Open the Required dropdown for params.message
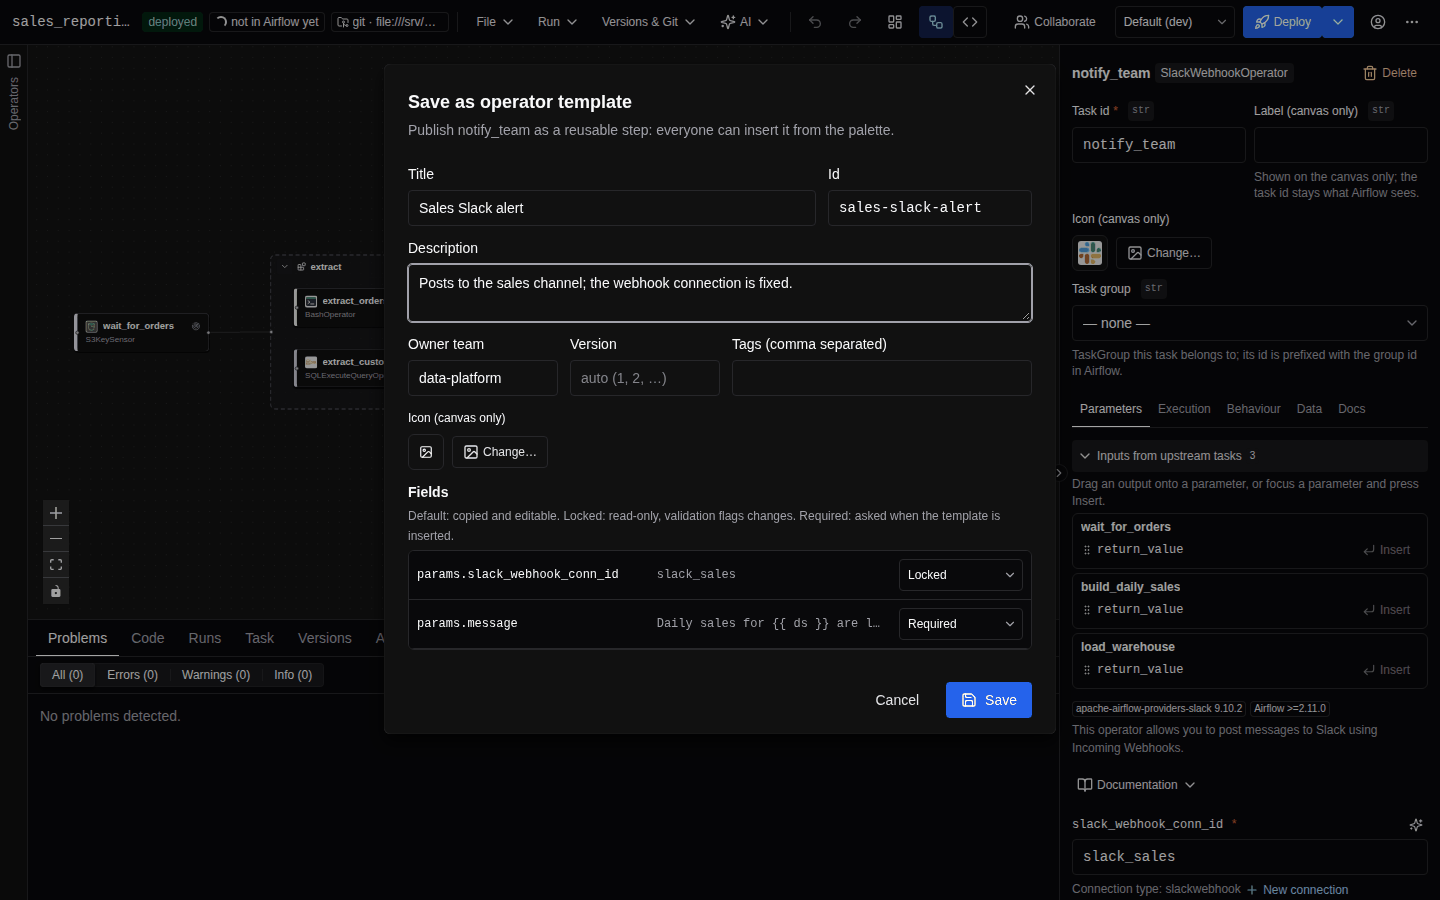 click(960, 624)
